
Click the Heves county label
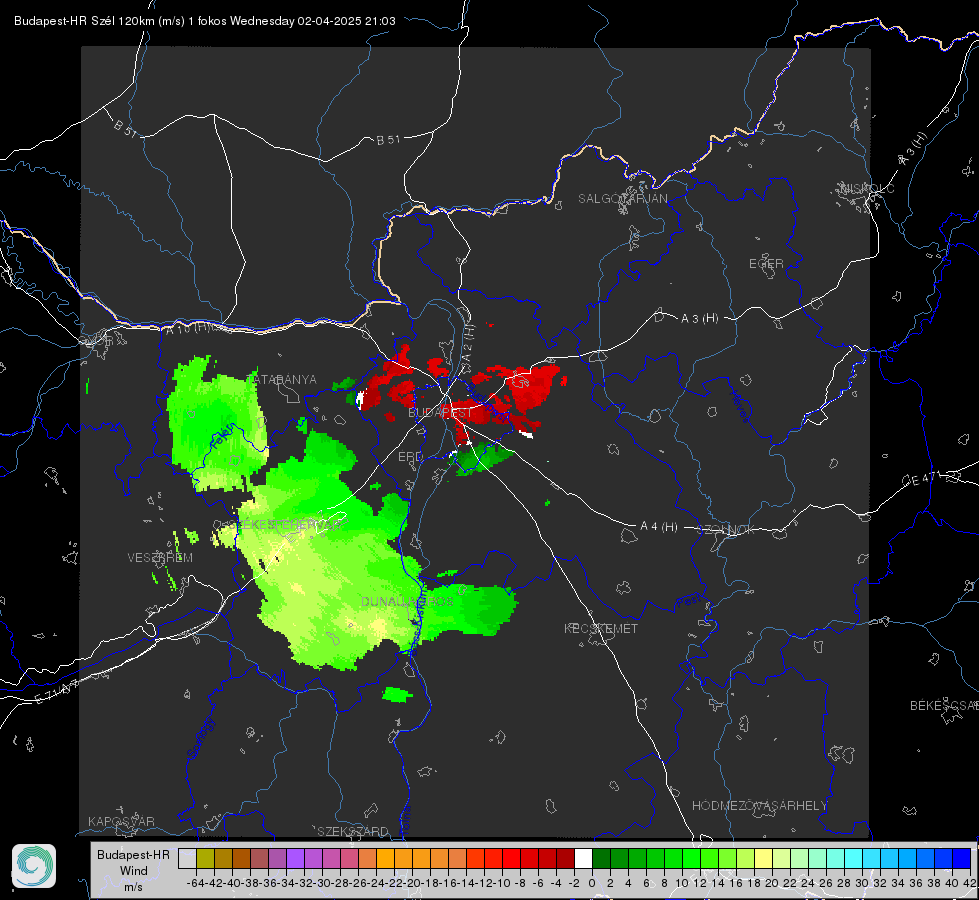pos(740,406)
